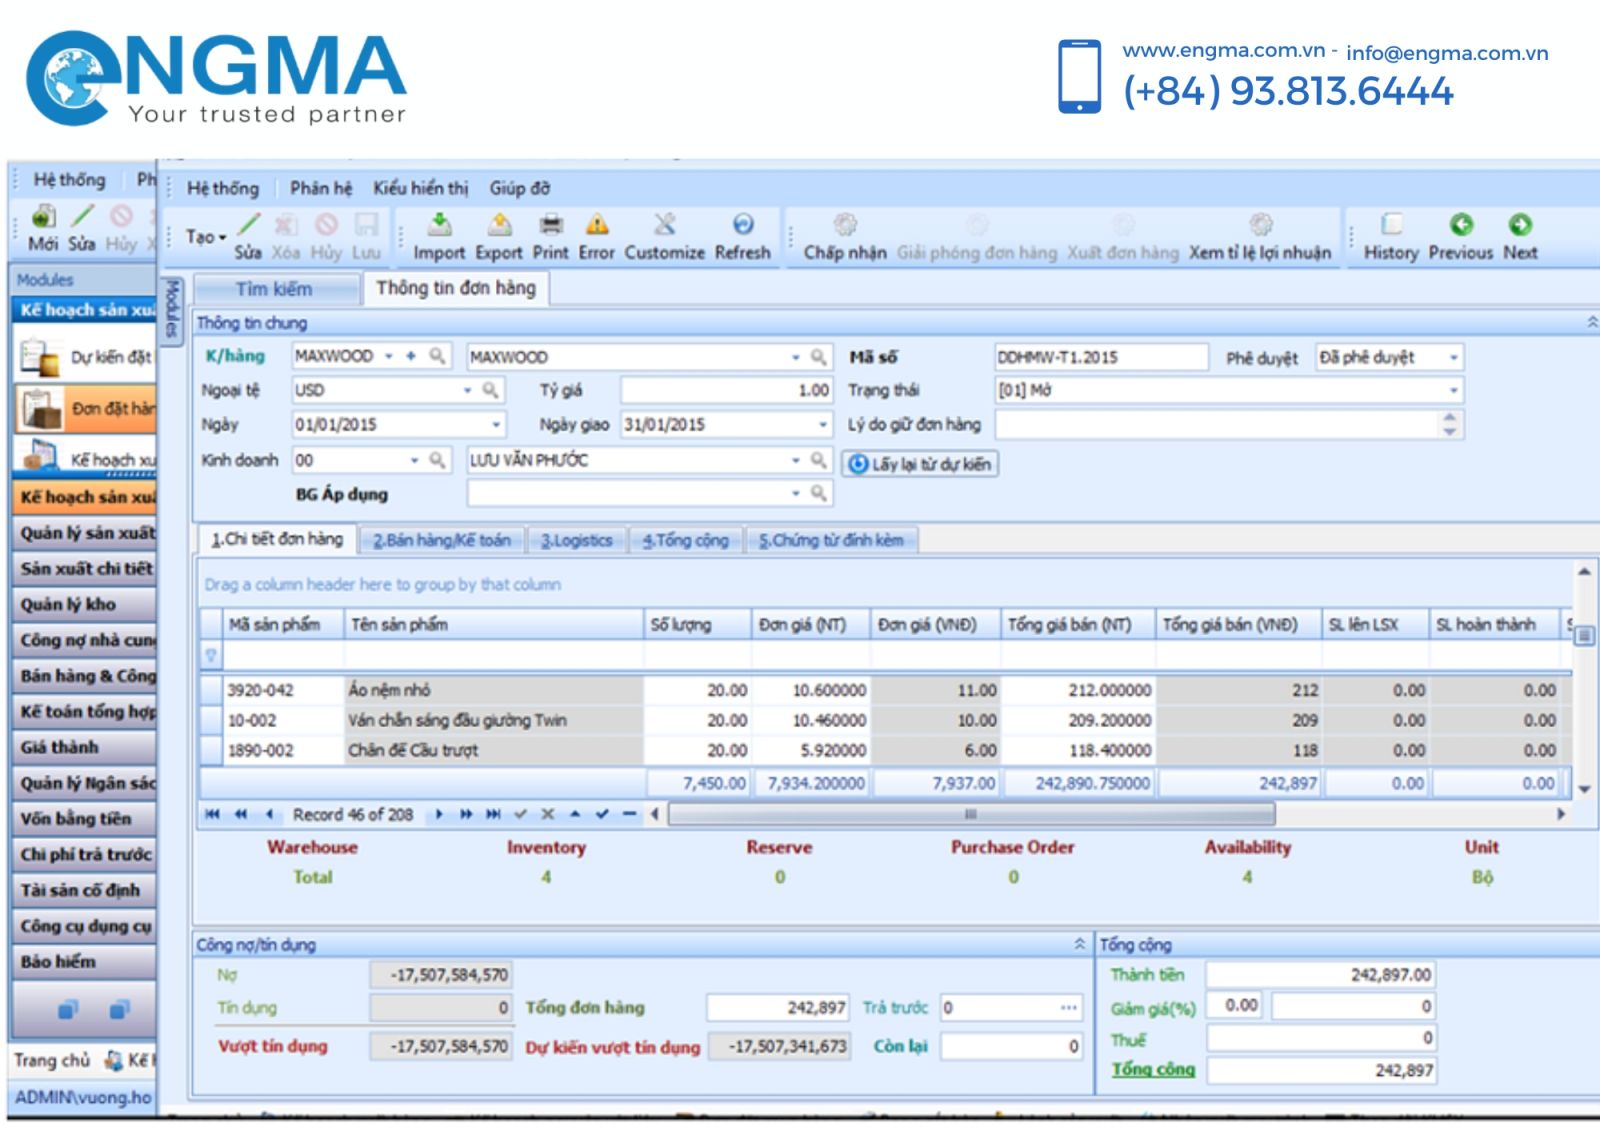1600x1131 pixels.
Task: Jump to first record in navigator
Action: 212,814
